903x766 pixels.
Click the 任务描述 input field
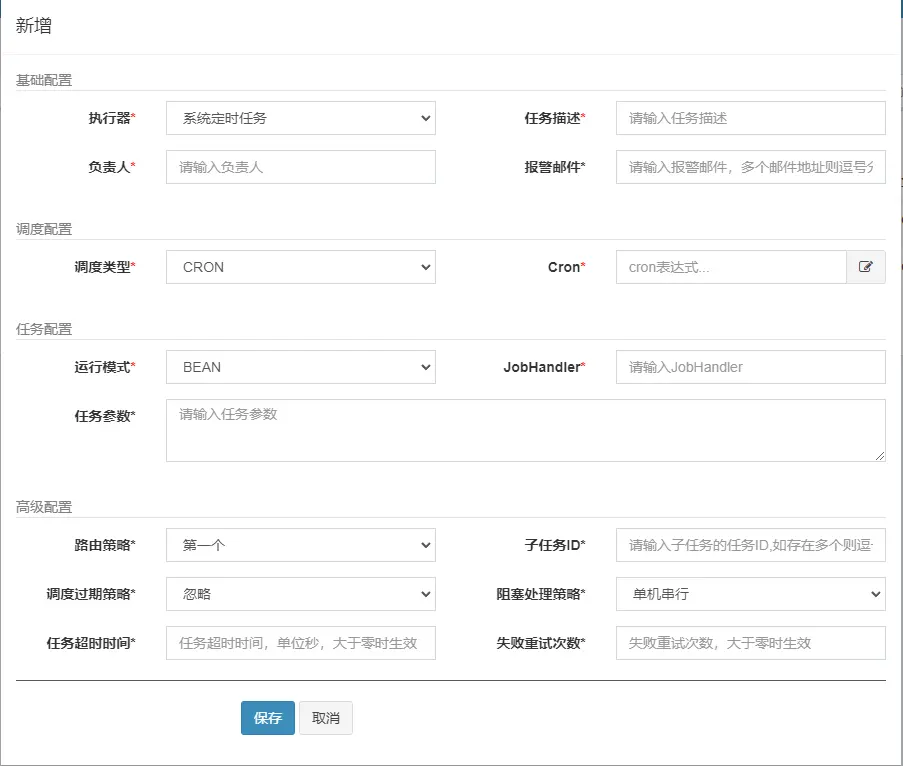point(750,117)
